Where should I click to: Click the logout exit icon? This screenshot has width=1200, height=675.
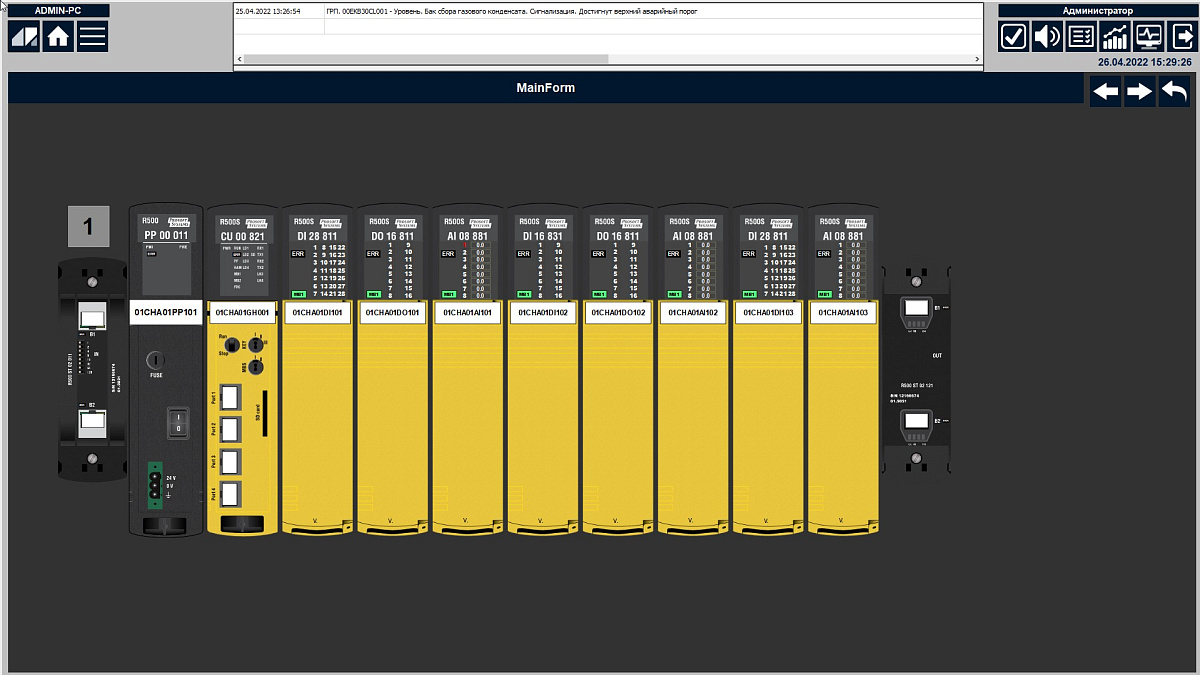coord(1181,37)
